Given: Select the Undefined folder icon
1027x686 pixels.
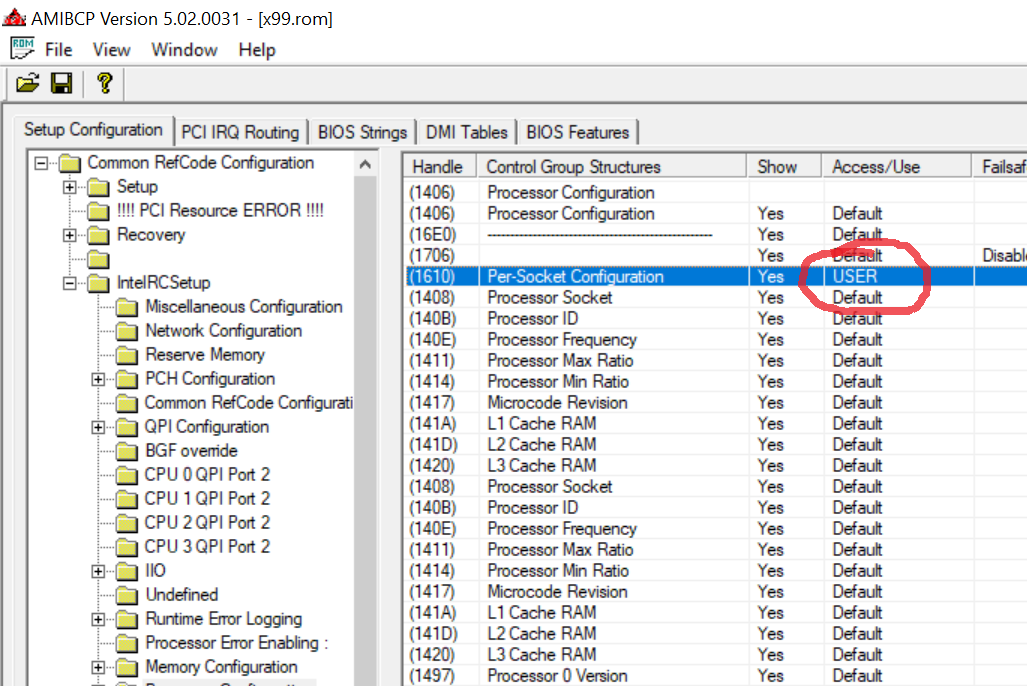Looking at the screenshot, I should (126, 595).
